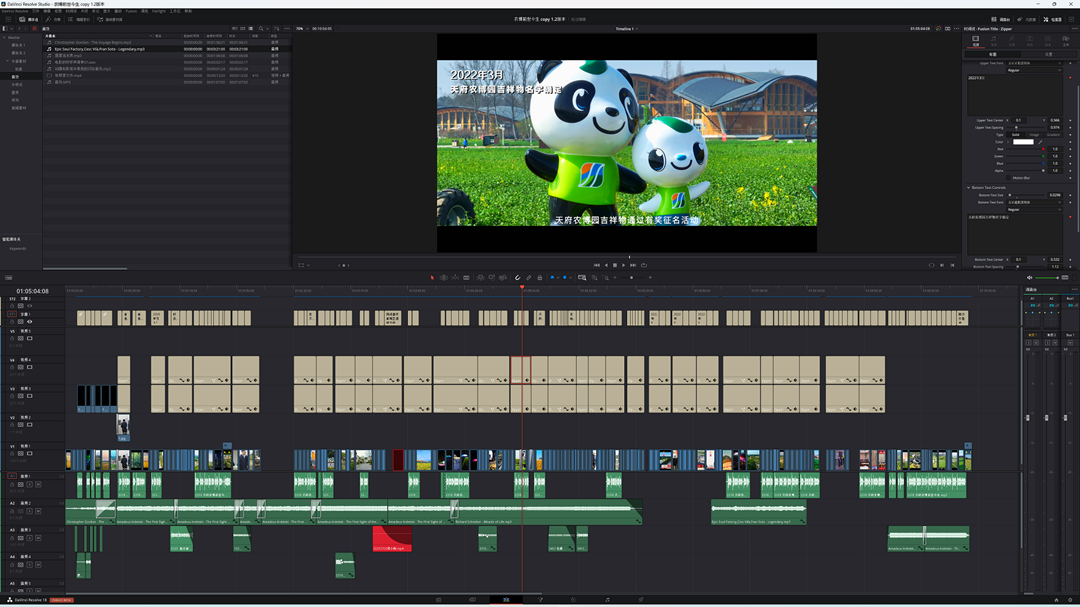
Task: Click the speaker mute icon above the mixer
Action: point(1030,278)
